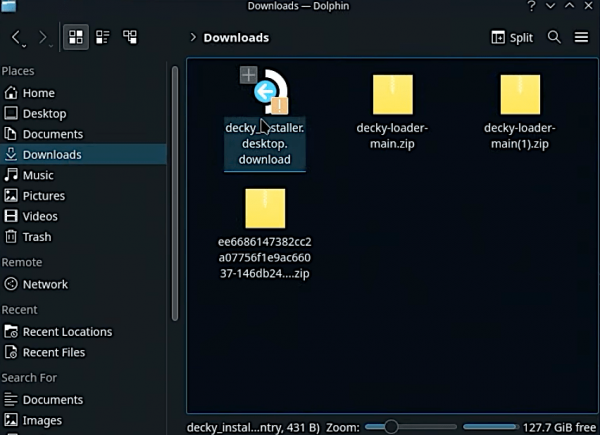Screen dimensions: 600x435
Task: Click the Pictures sidebar icon
Action: pos(11,195)
